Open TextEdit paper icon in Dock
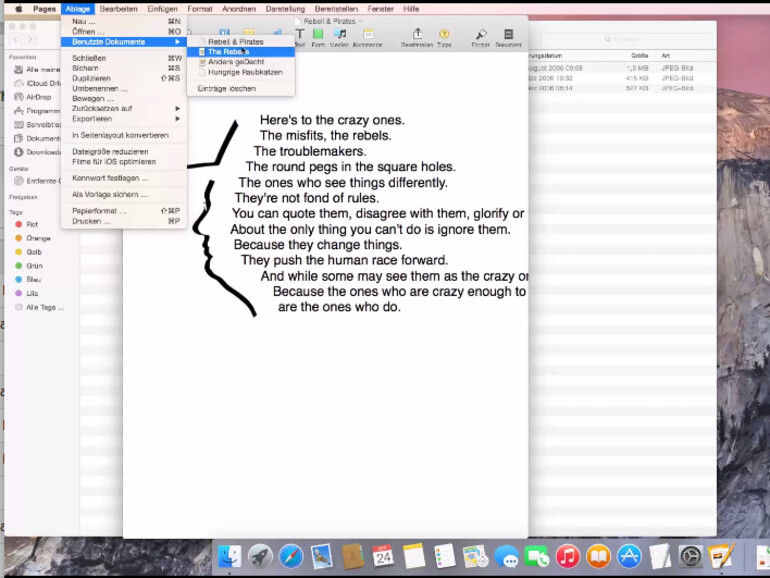Screen dimensions: 770x578 tap(660, 556)
